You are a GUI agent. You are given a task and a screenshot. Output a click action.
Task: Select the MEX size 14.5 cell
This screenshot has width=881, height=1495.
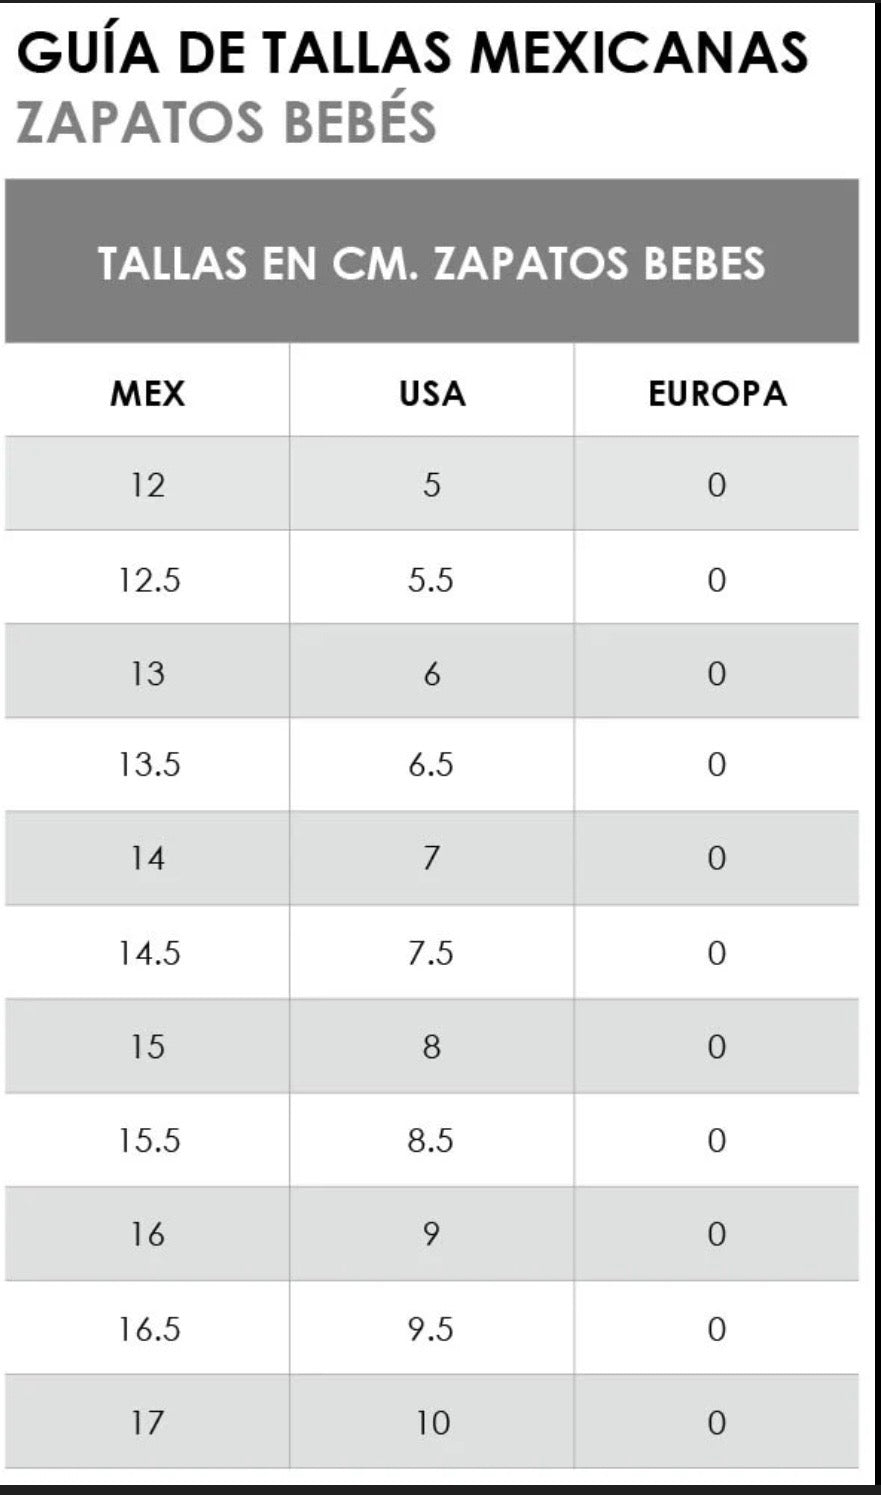149,953
